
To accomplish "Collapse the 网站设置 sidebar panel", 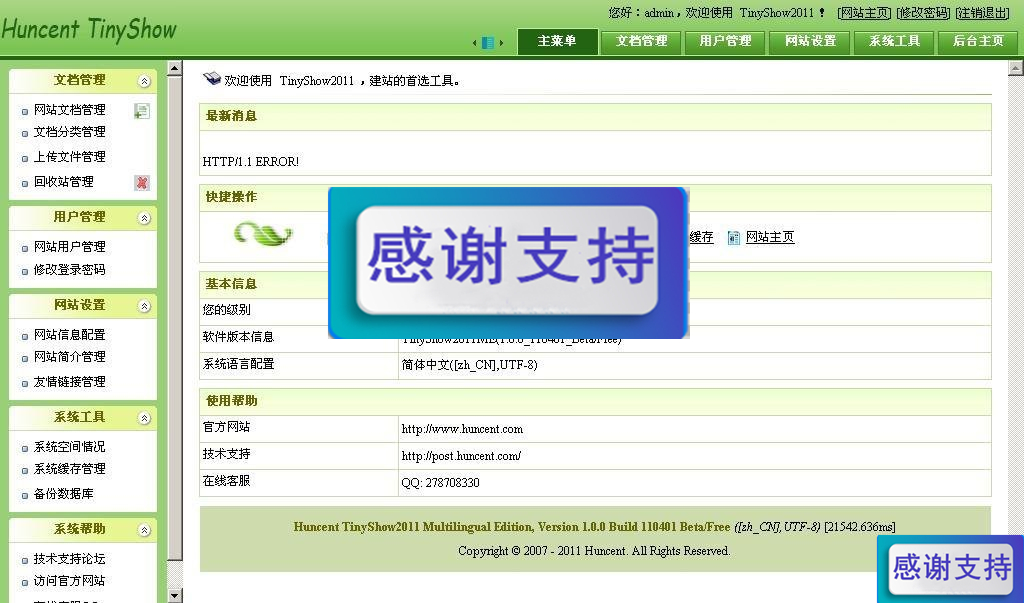I will coord(144,306).
